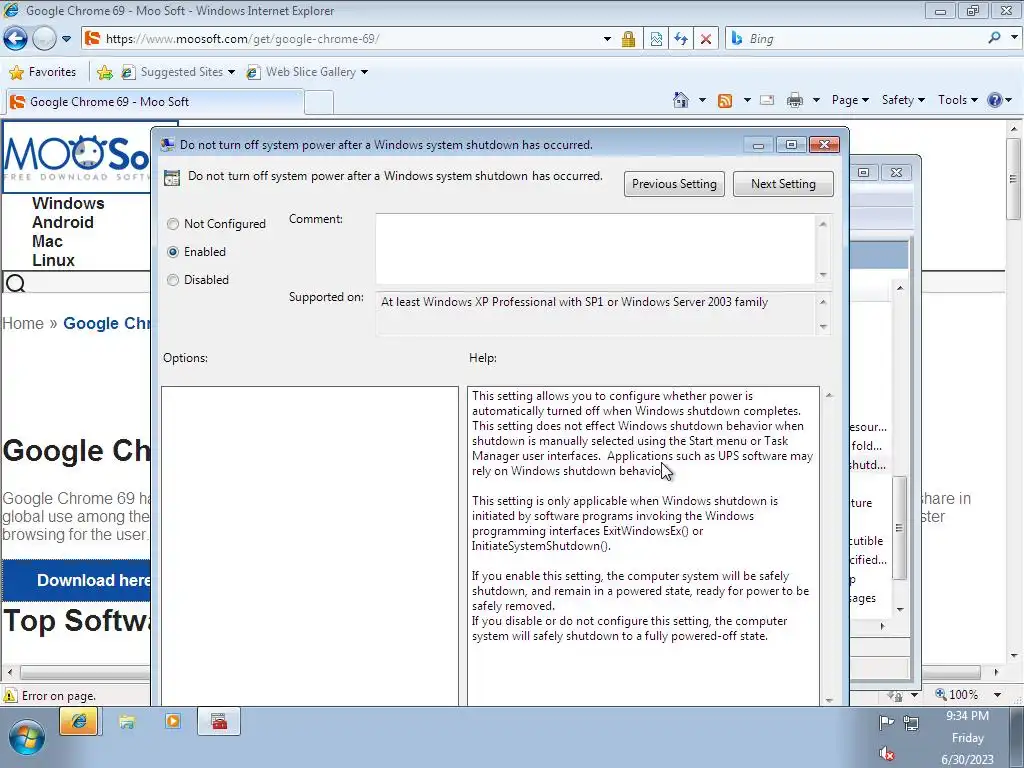Click the Windows link on Moo Soft
Screen dimensions: 1024x768
(x=68, y=203)
